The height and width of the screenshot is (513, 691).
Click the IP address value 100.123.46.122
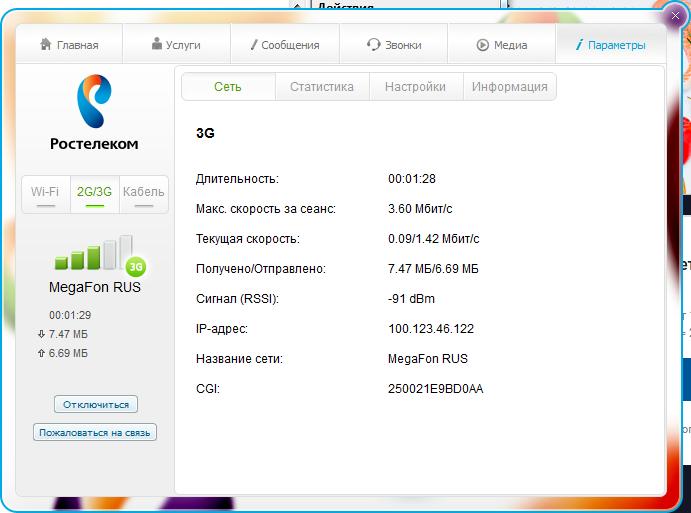(x=431, y=328)
